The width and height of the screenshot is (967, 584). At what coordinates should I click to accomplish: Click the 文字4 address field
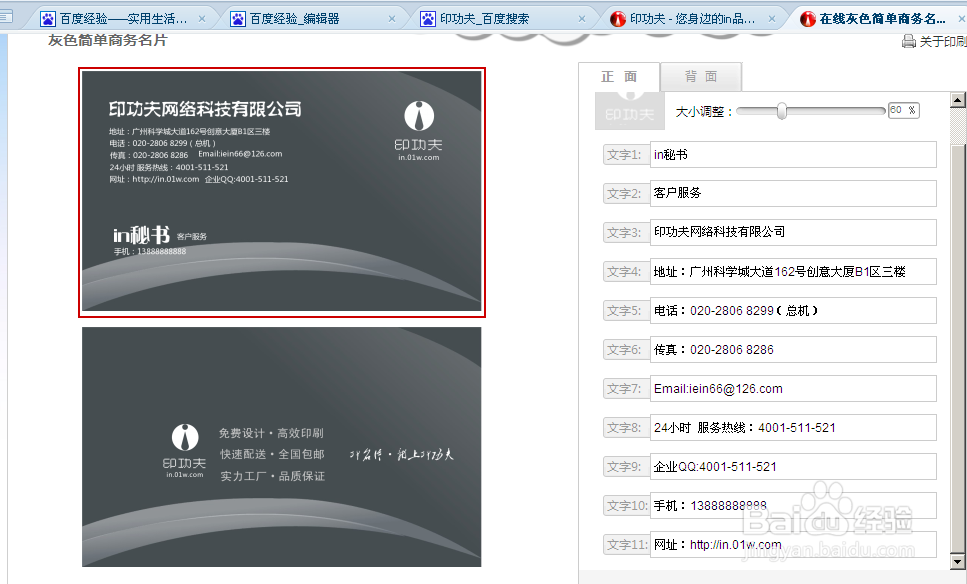[x=793, y=271]
